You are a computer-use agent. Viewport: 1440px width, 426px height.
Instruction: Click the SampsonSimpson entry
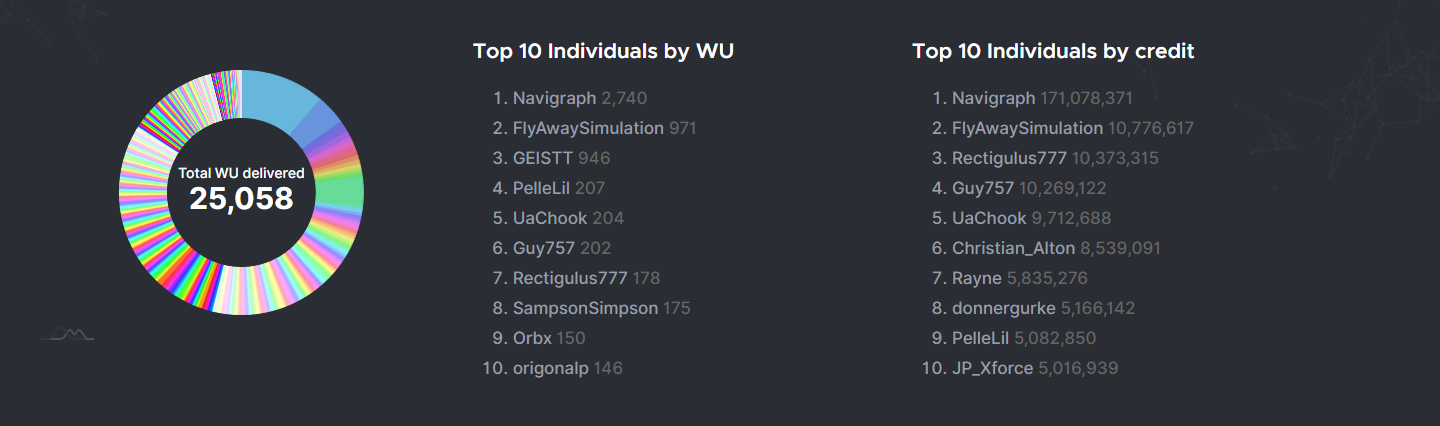585,308
